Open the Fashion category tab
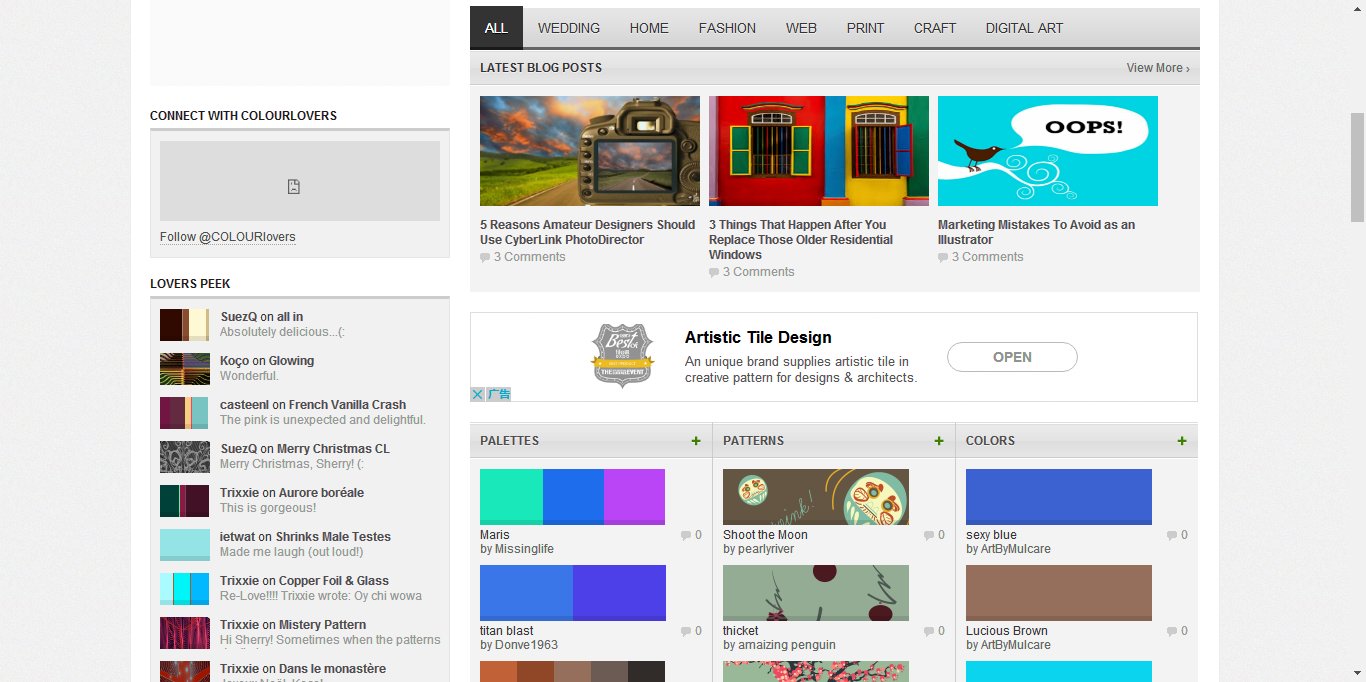Image resolution: width=1366 pixels, height=682 pixels. 727,28
